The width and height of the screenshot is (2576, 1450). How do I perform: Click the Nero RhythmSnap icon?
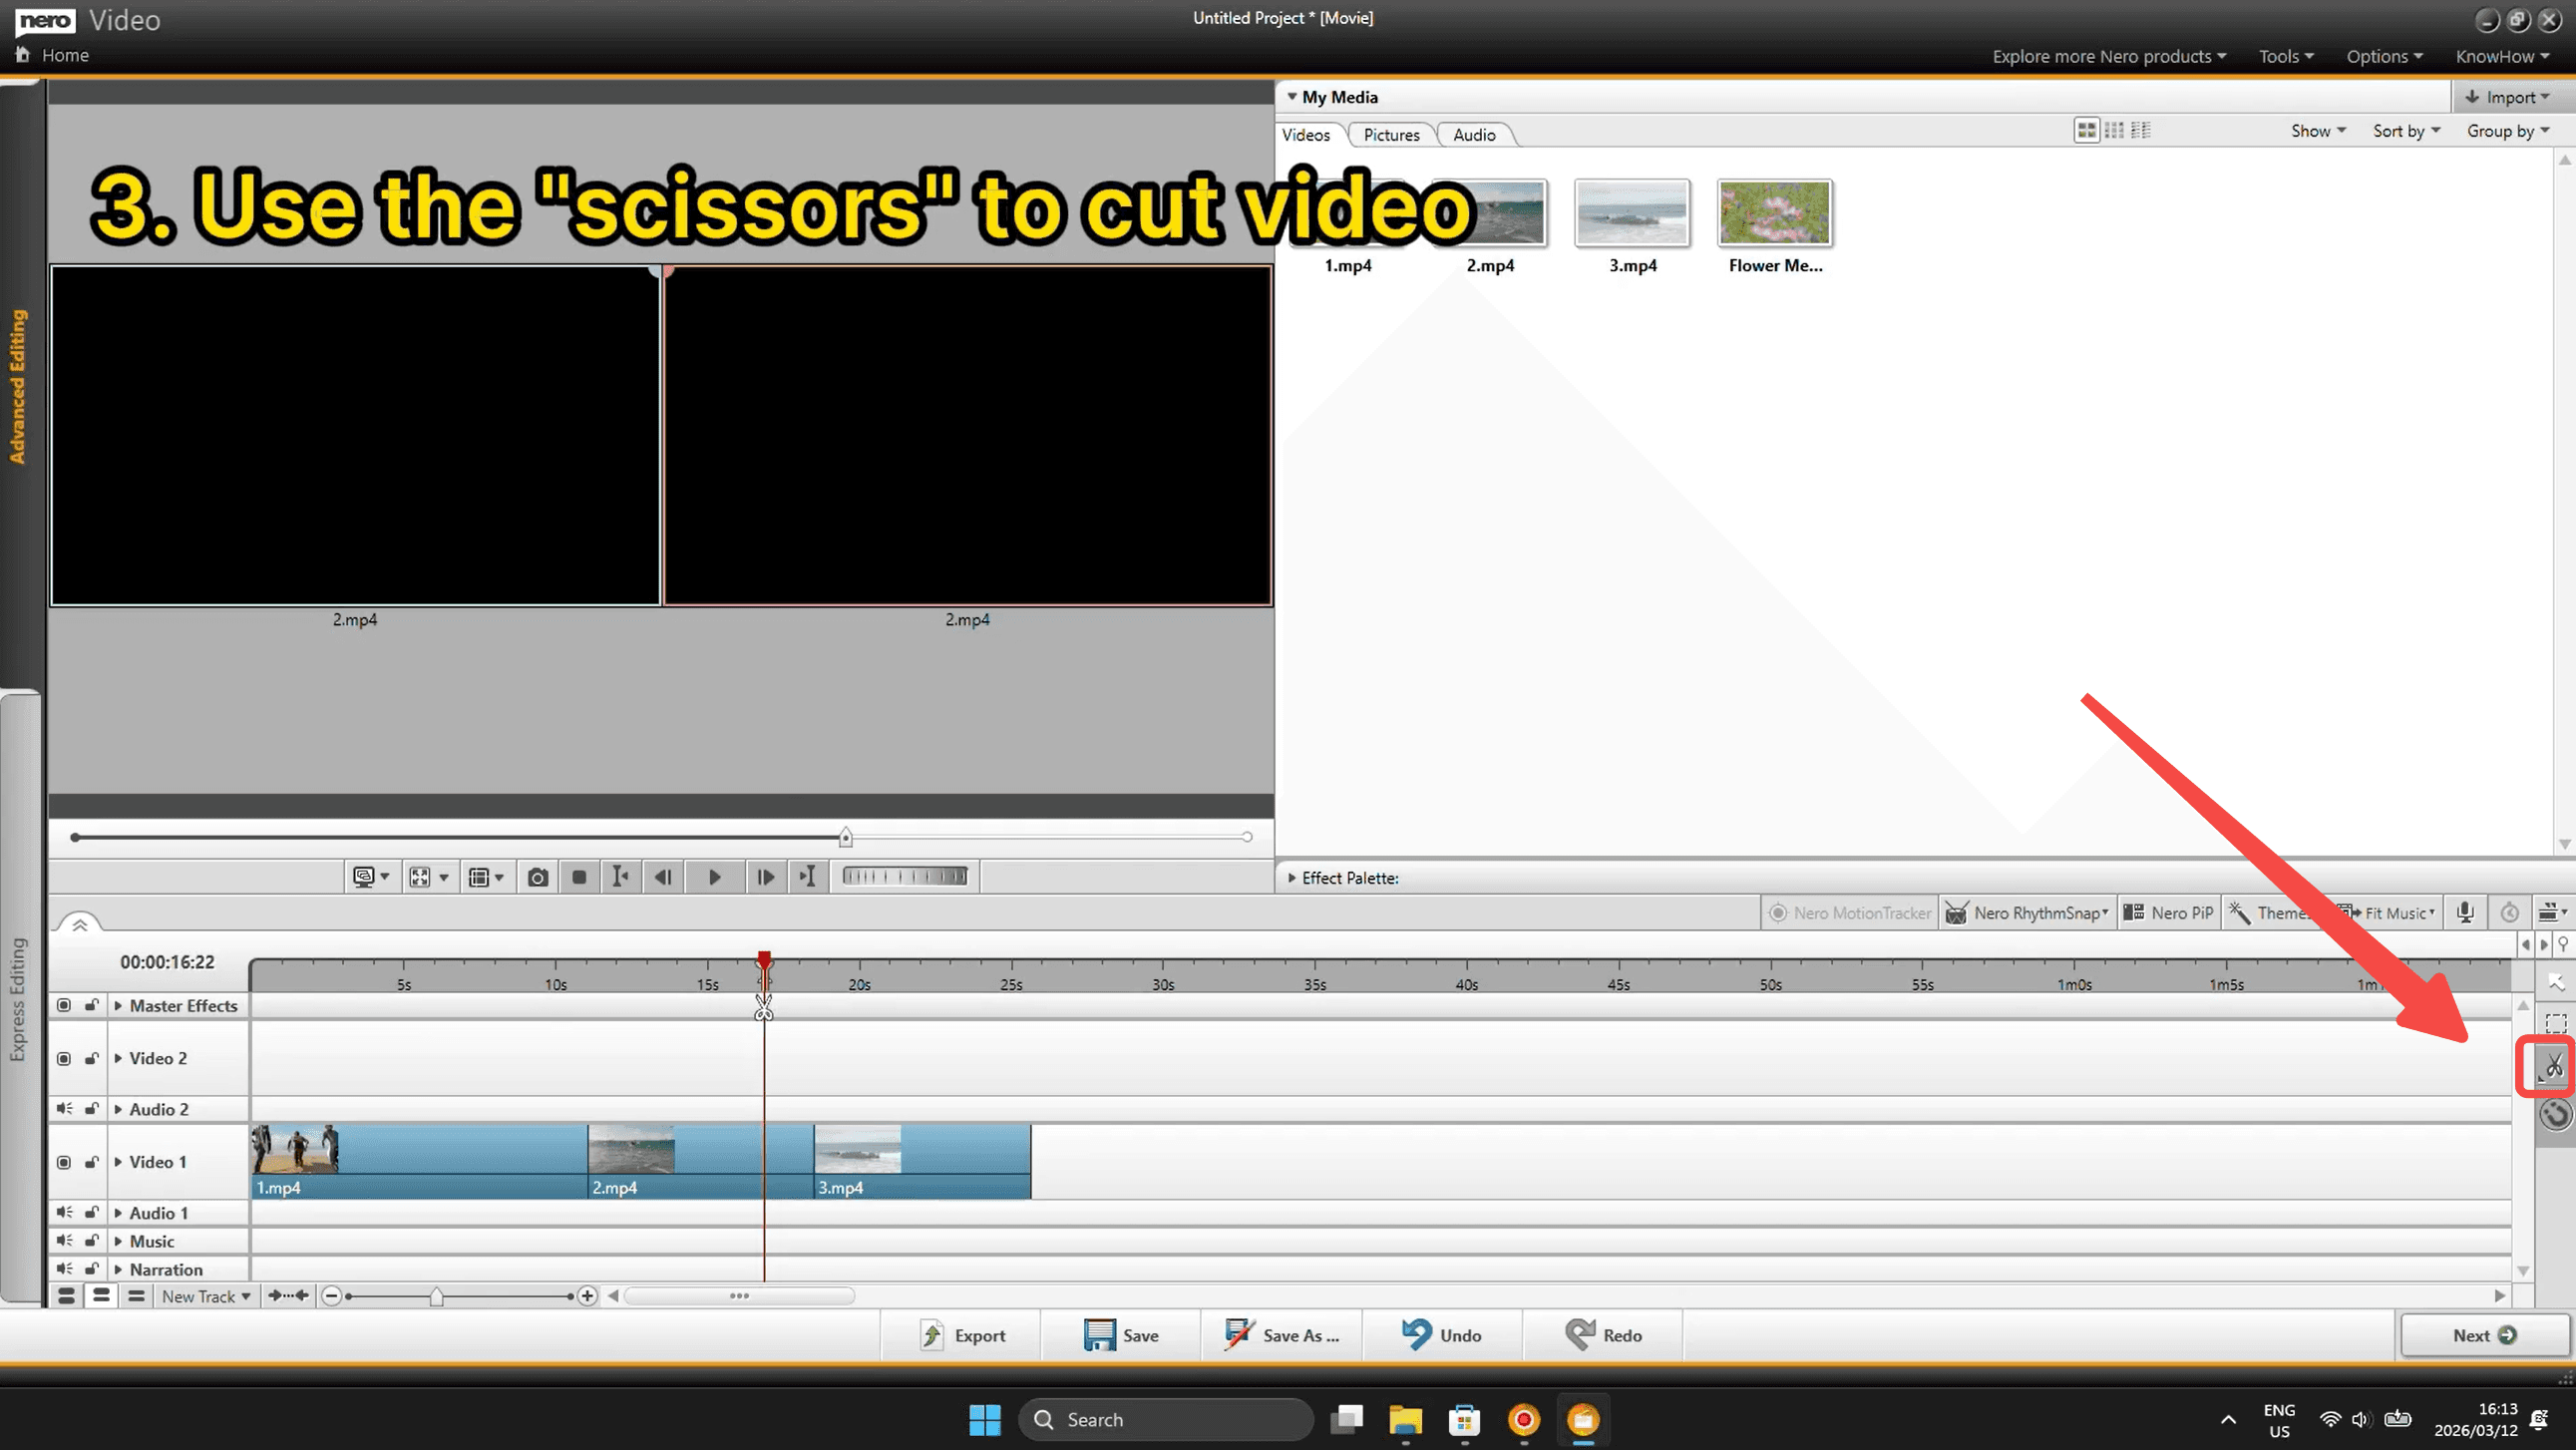tap(1957, 913)
